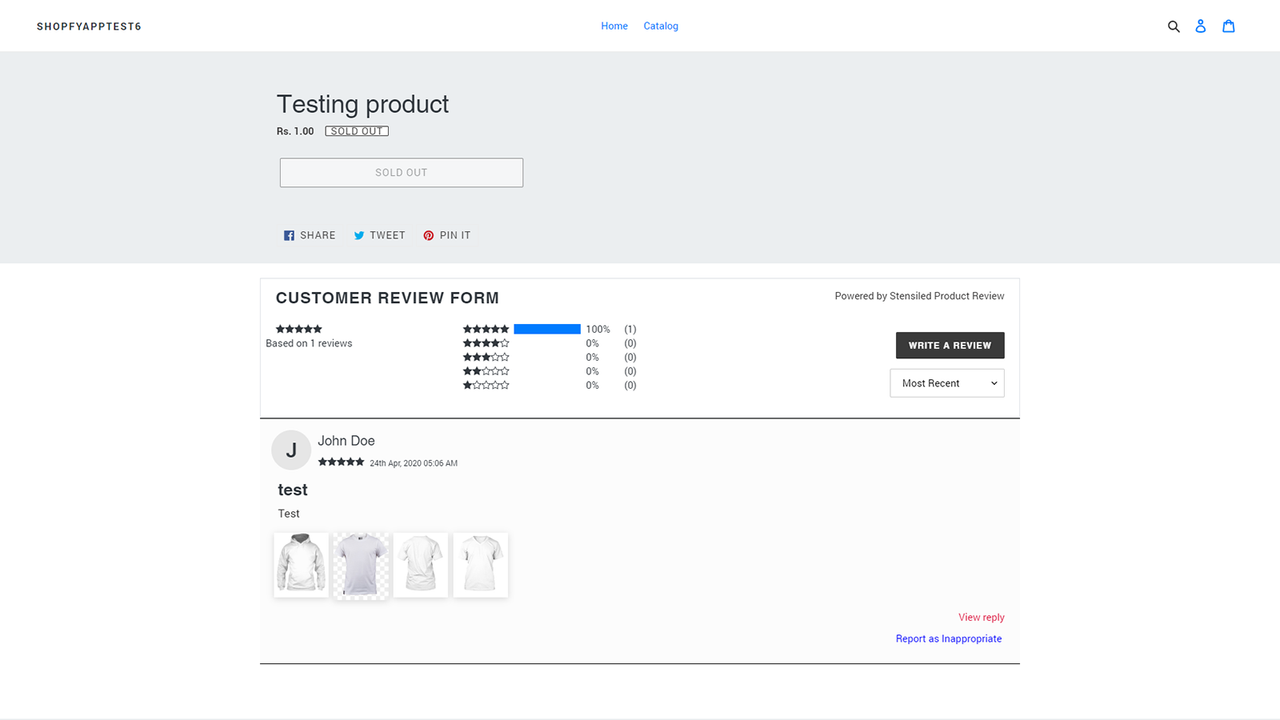Open the search icon
This screenshot has height=720, width=1280.
click(x=1174, y=26)
